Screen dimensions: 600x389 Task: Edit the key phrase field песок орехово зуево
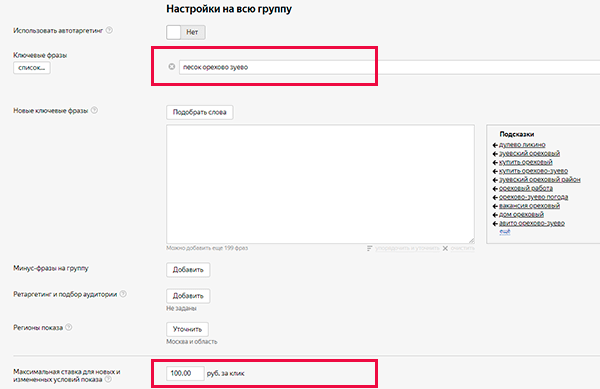(390, 67)
